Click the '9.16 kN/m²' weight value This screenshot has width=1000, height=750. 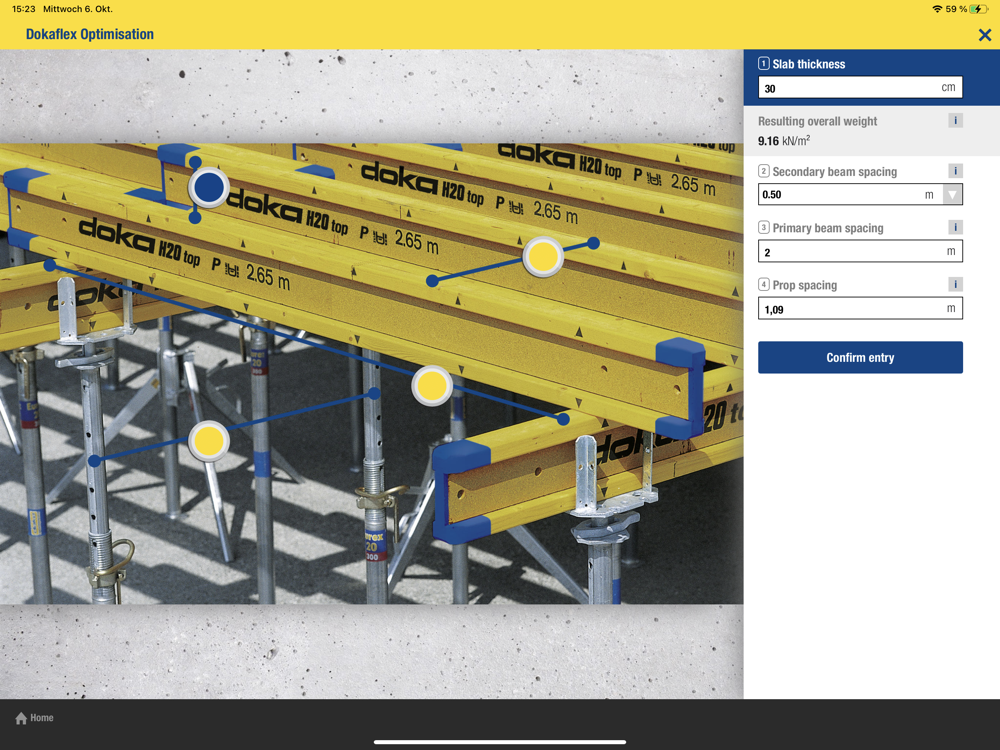coord(784,140)
